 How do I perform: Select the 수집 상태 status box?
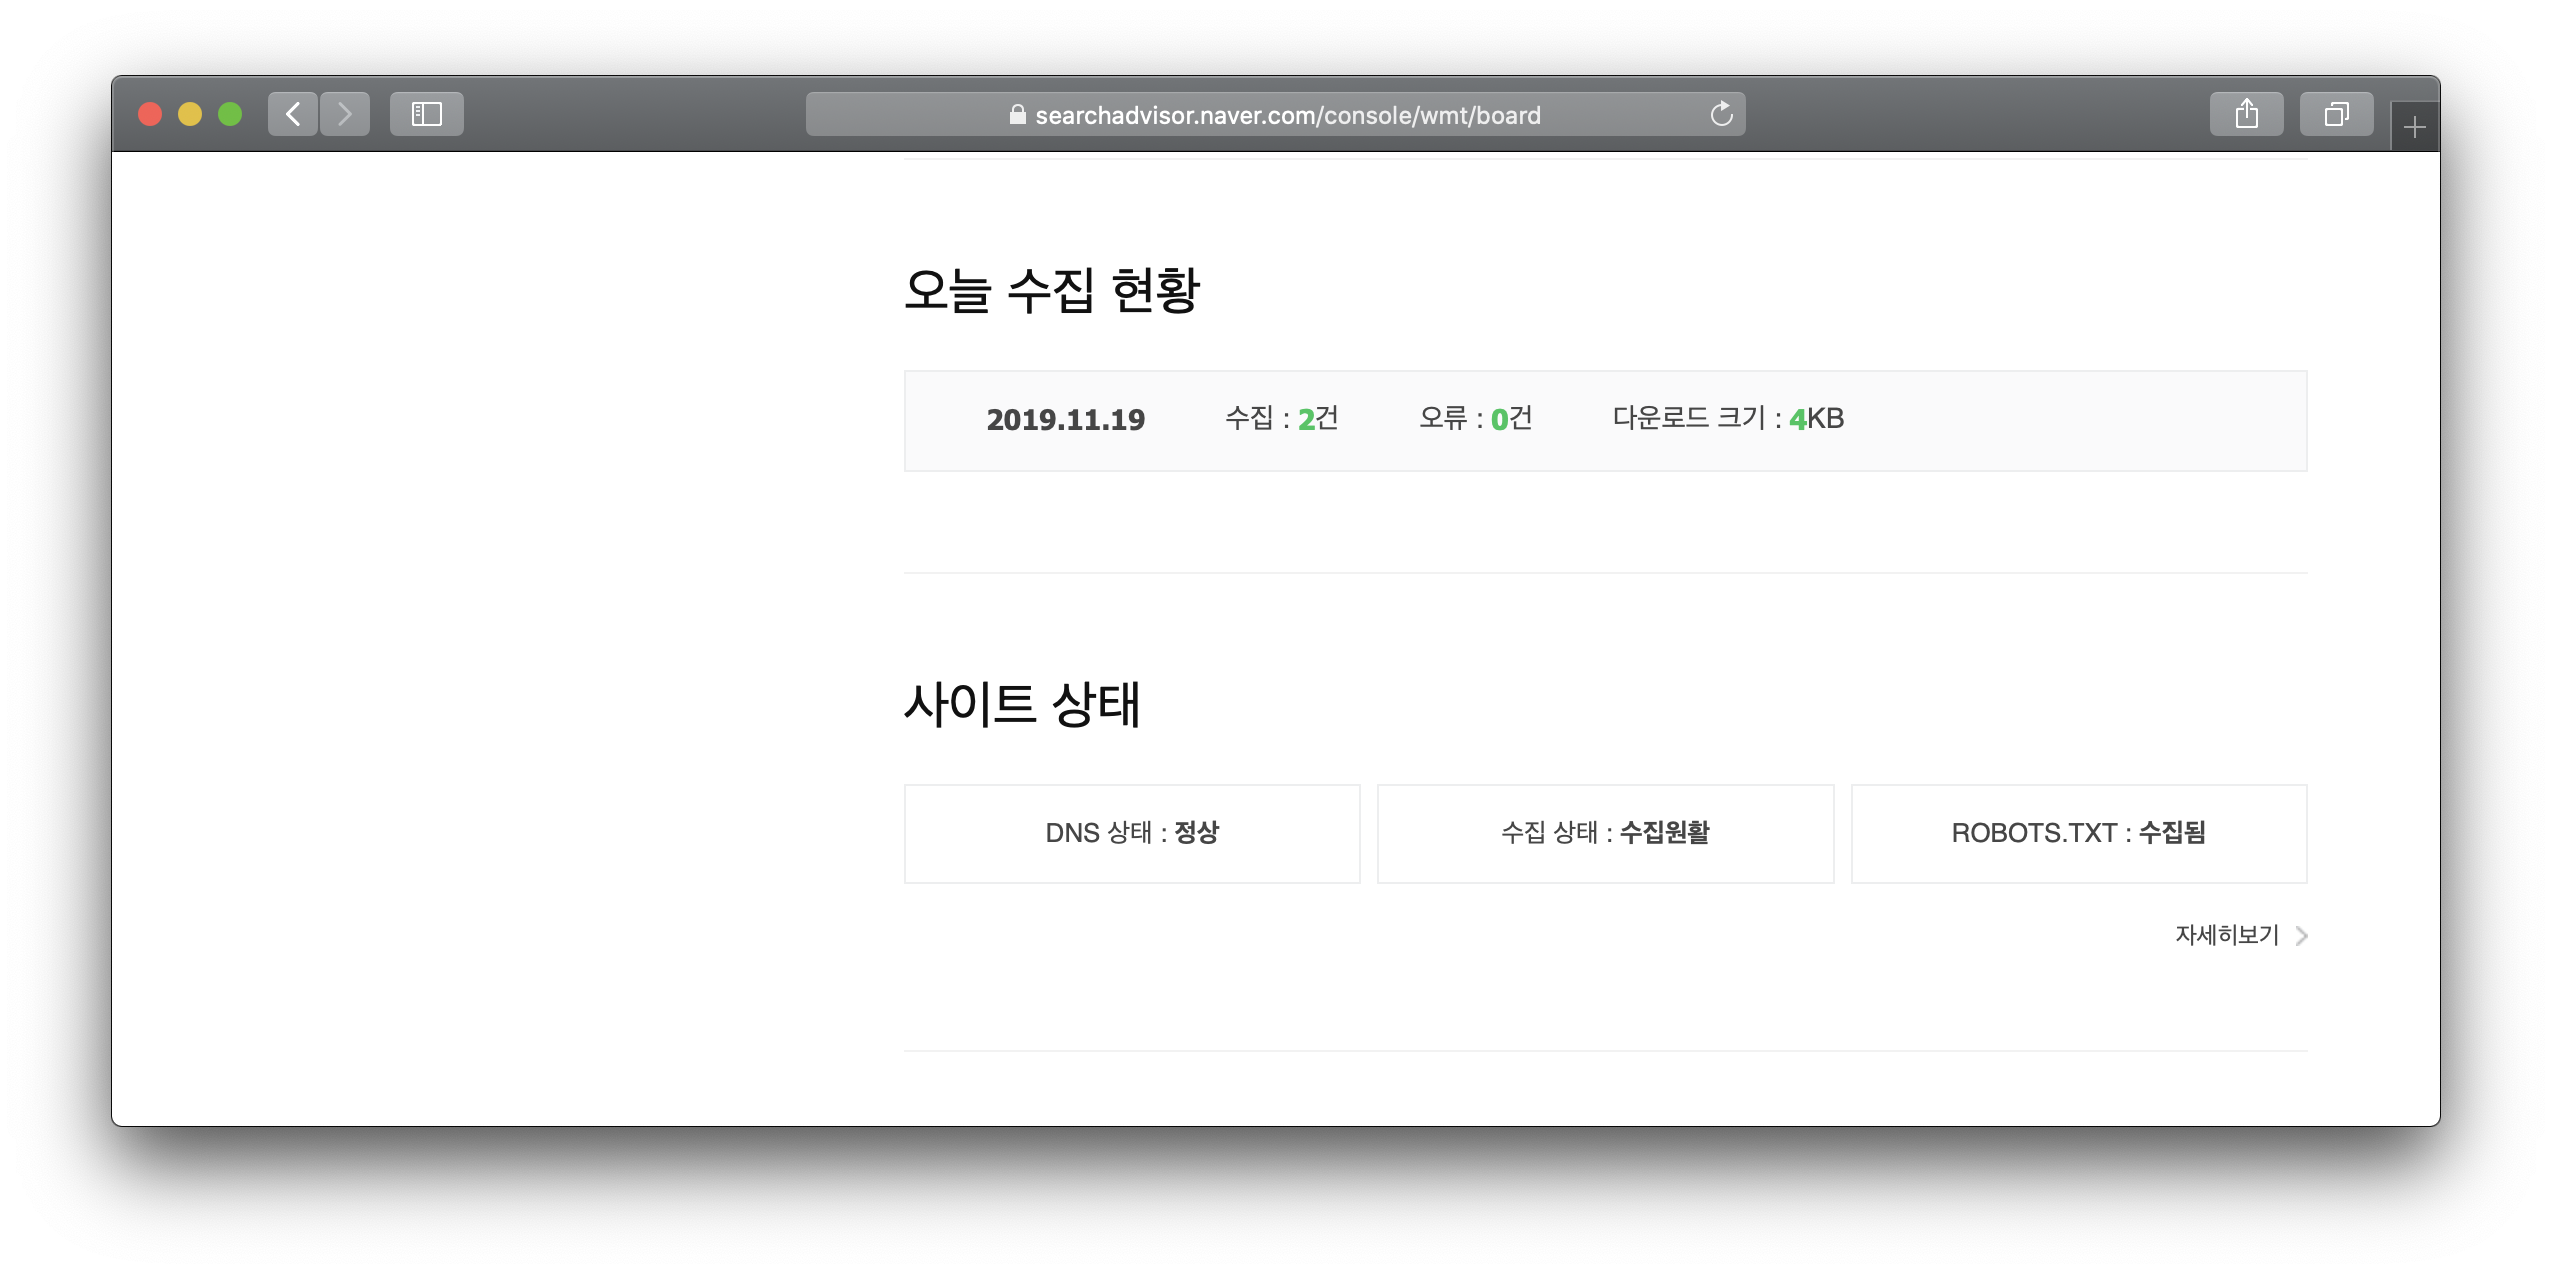(1605, 833)
